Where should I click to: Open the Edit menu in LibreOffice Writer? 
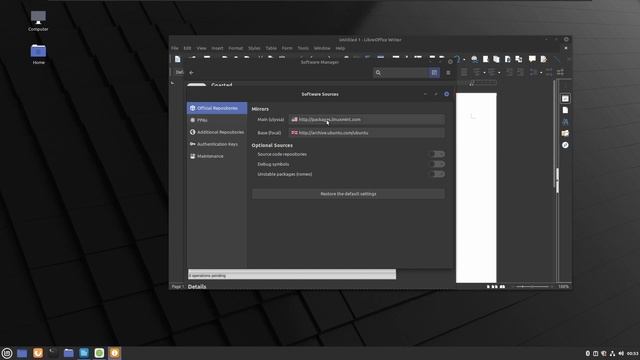187,48
